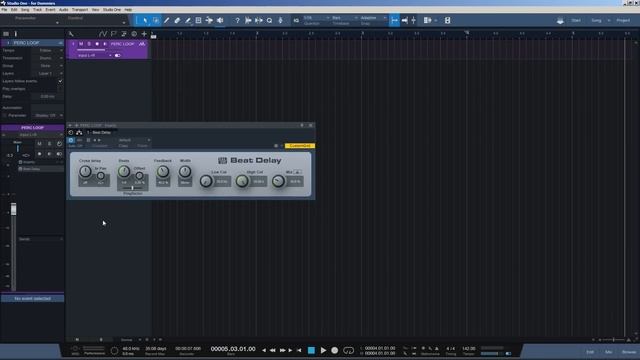This screenshot has height=360, width=640.
Task: Select the Range tool
Action: (156, 20)
